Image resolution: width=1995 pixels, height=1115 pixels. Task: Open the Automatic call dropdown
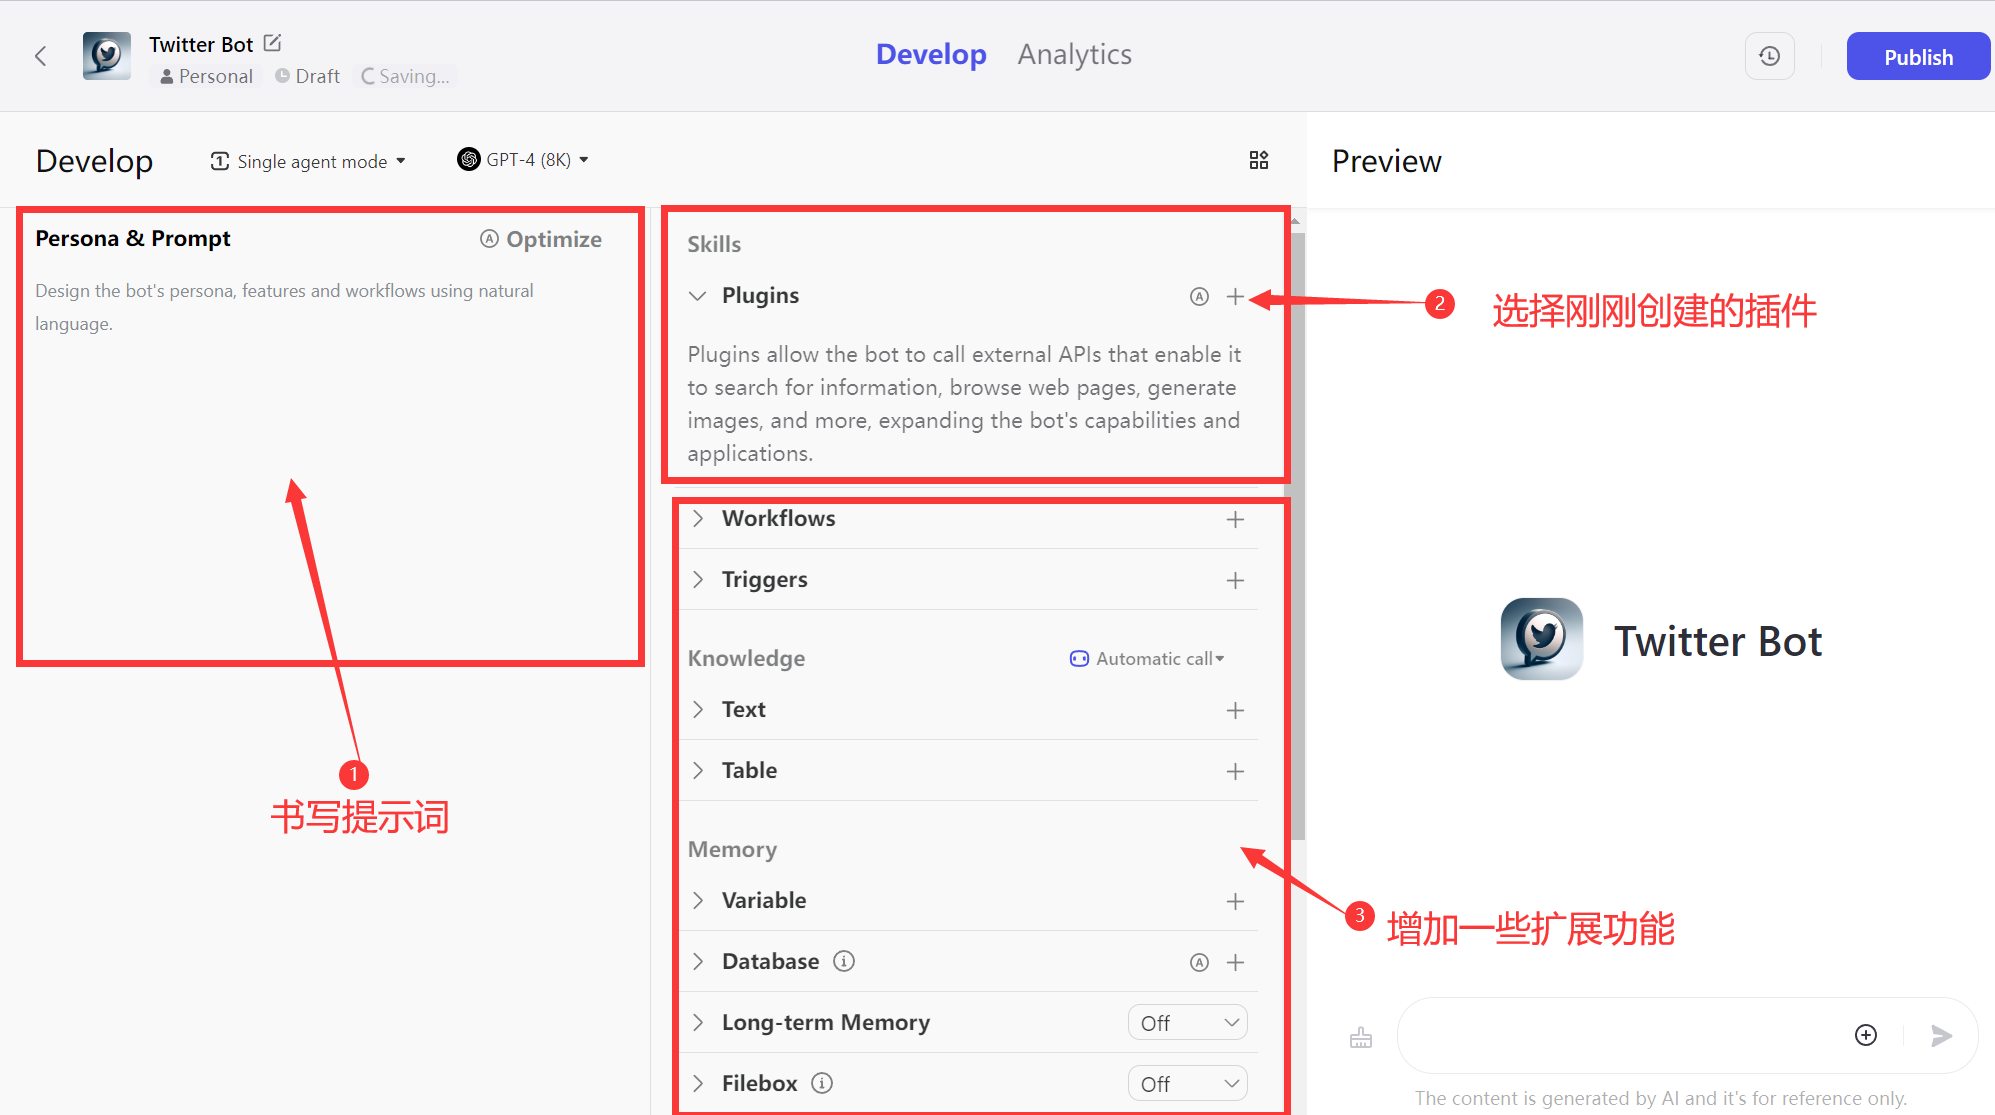[x=1147, y=658]
